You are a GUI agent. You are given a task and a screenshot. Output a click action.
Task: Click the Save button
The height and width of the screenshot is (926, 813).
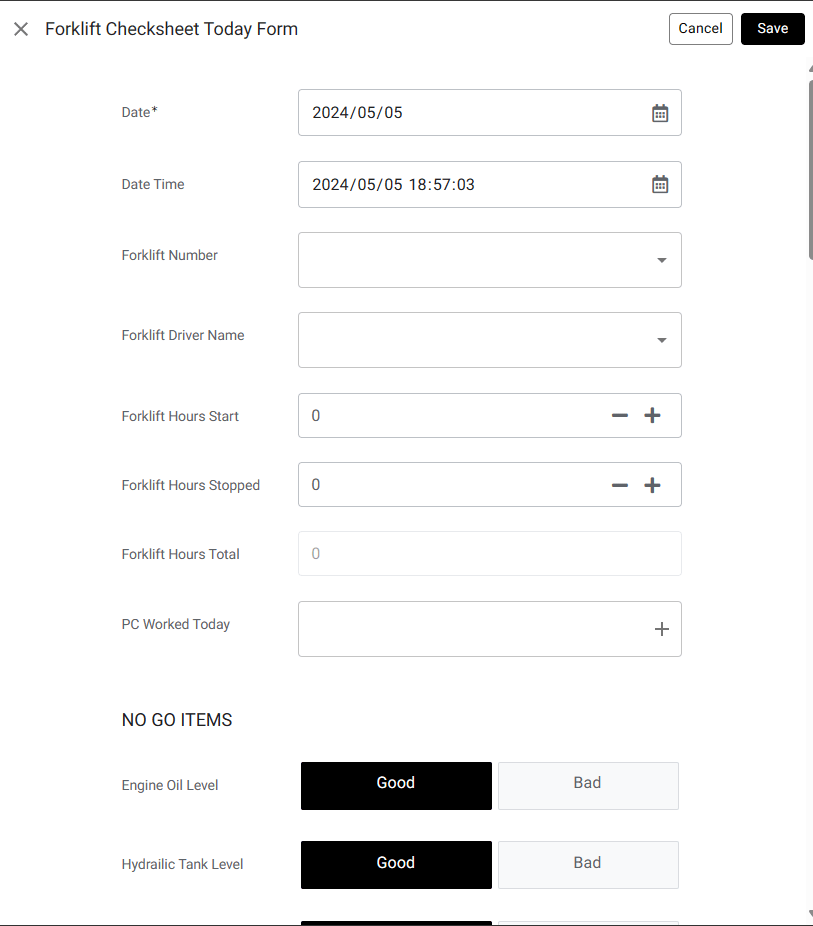[x=772, y=29]
